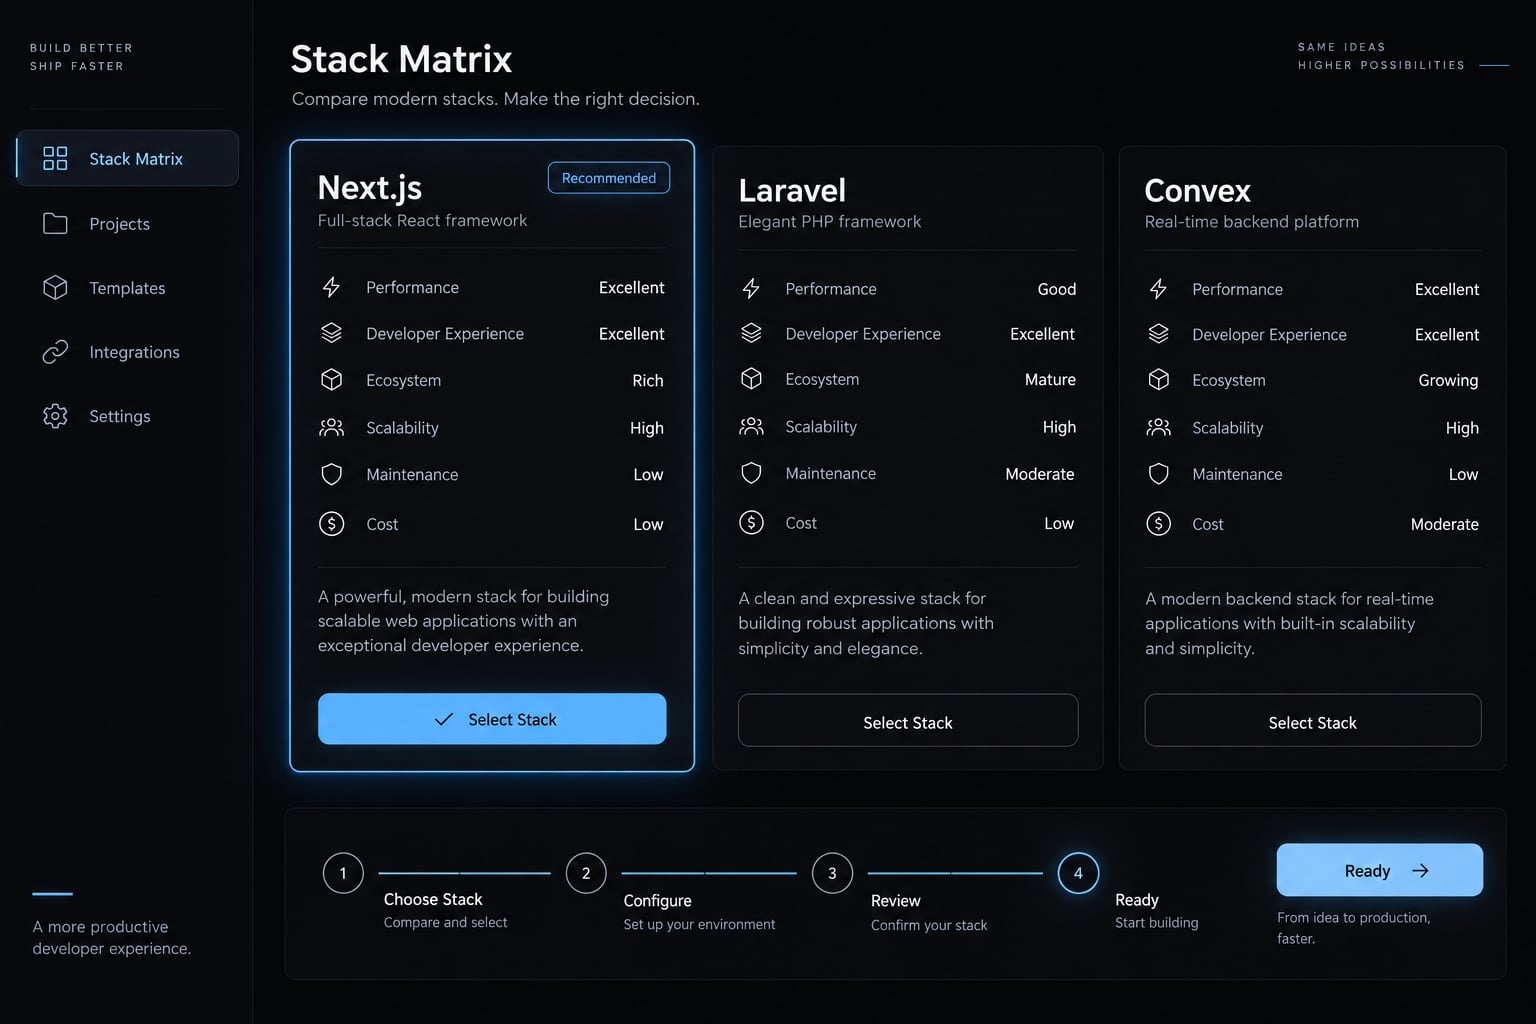Click Next.js Performance lightning icon
Screen dimensions: 1536x1024
pos(331,287)
